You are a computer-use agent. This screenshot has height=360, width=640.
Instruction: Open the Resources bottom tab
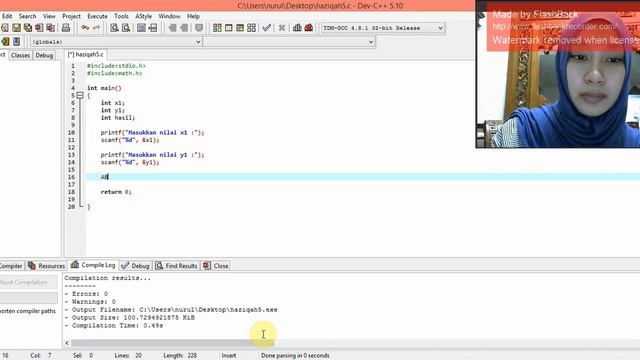[x=47, y=266]
